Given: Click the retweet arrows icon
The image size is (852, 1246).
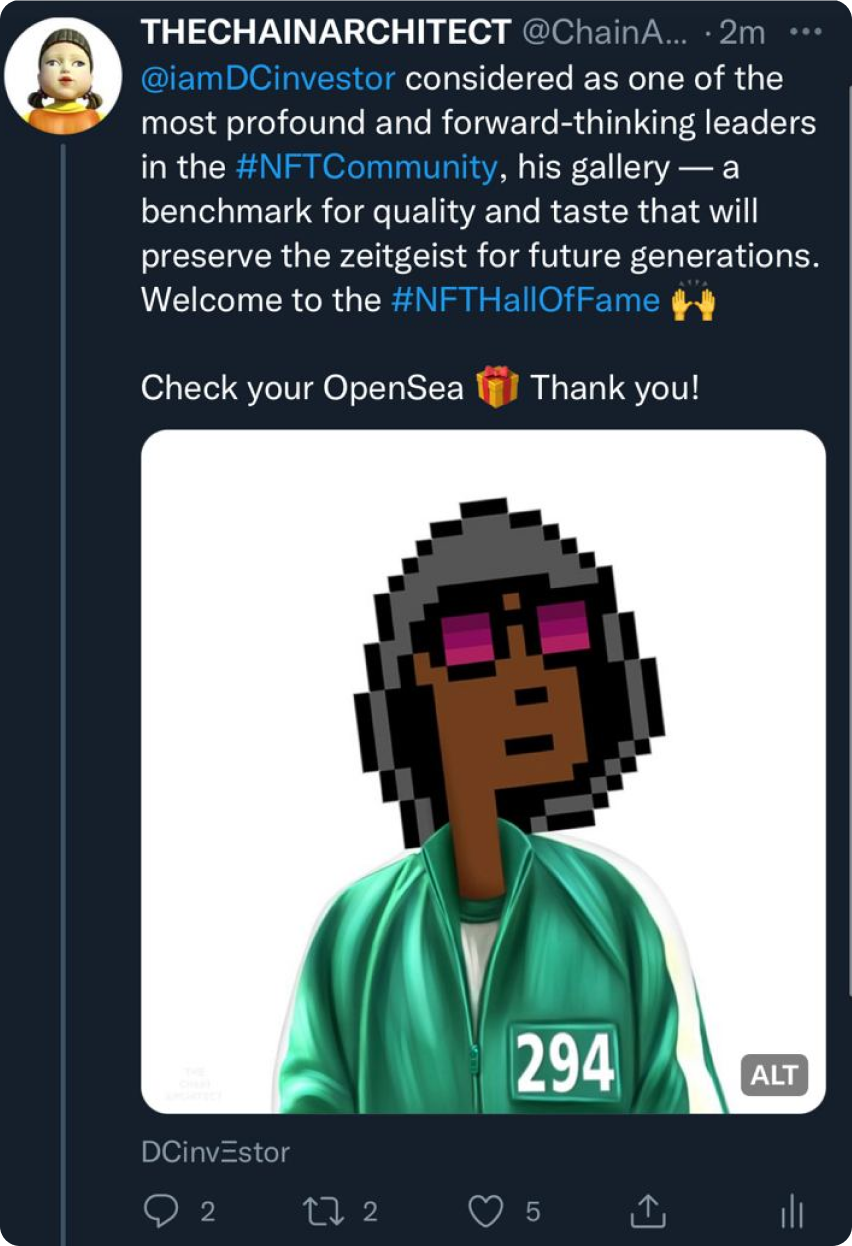Looking at the screenshot, I should click(x=323, y=1212).
